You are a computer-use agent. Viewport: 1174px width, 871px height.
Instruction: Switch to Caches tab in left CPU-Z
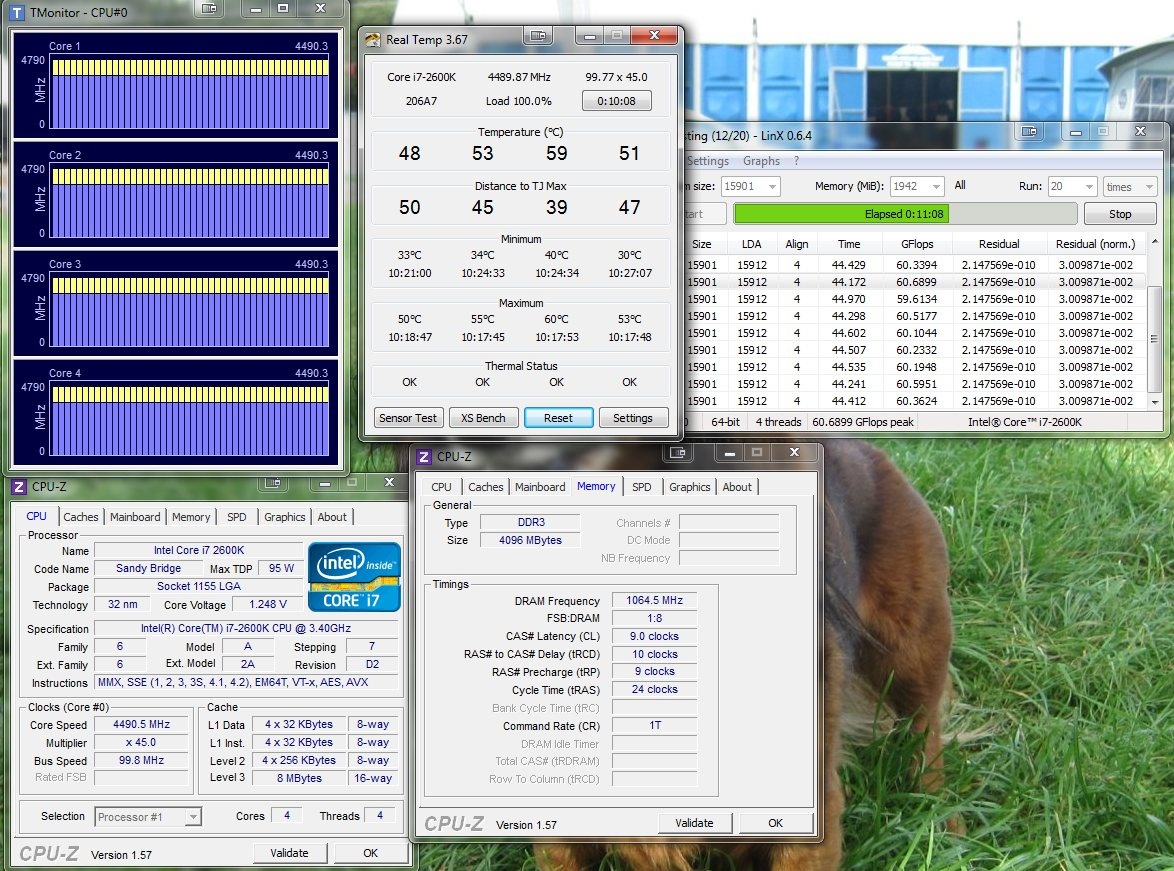(x=81, y=517)
